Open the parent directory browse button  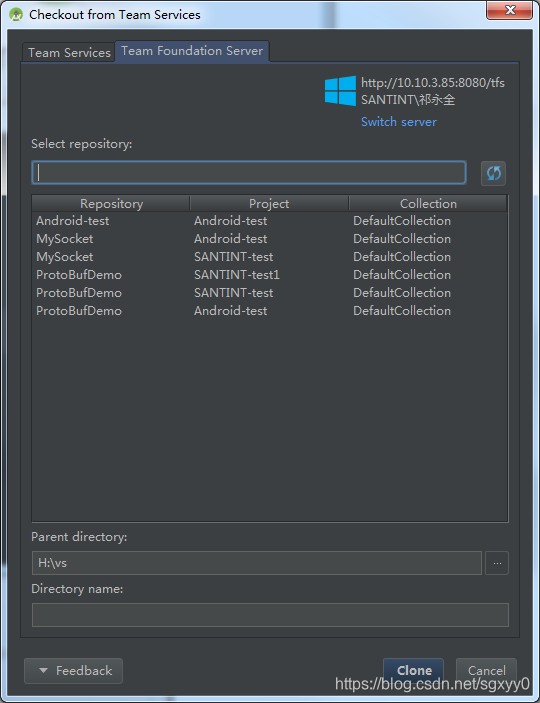coord(497,563)
